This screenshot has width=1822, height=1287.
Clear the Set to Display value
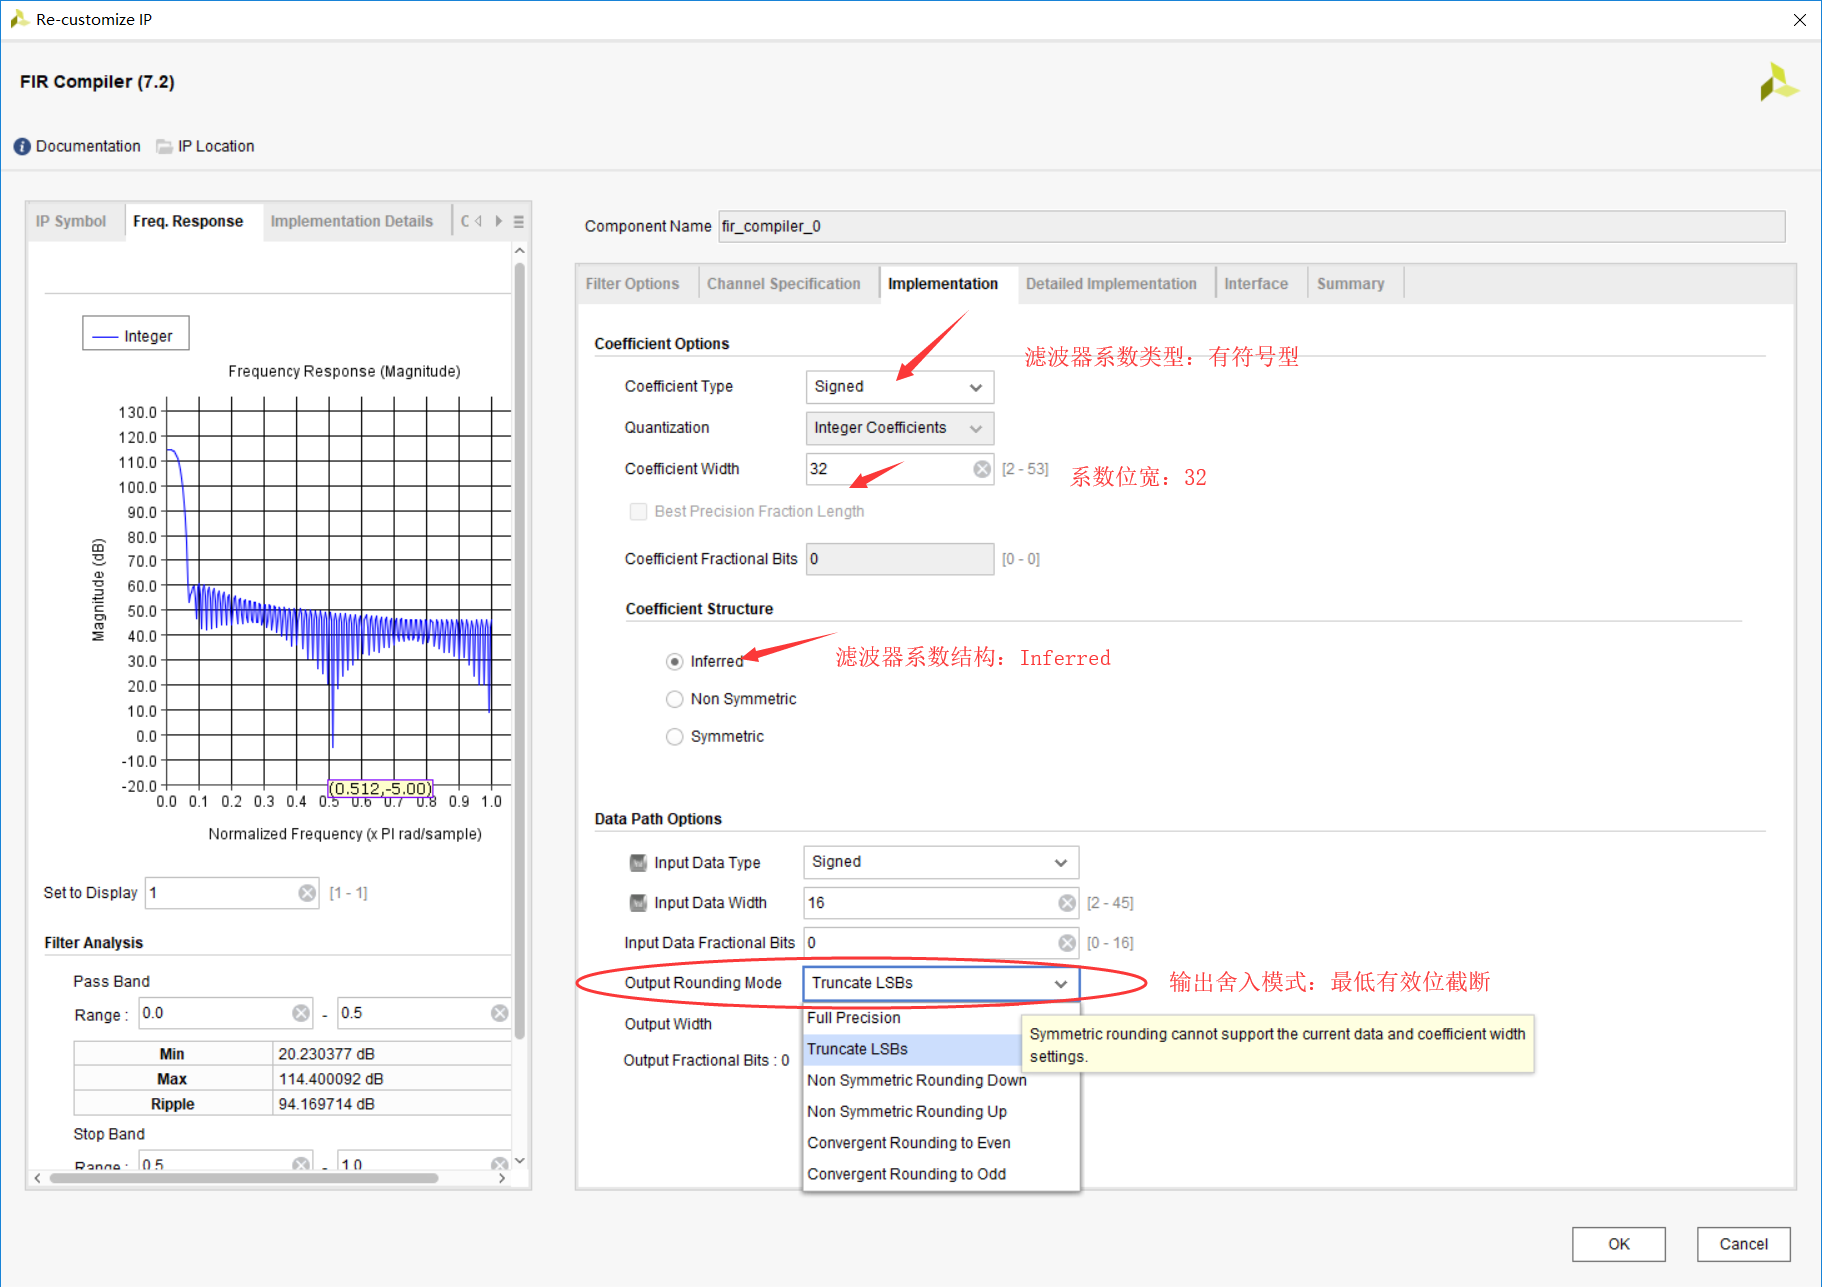point(307,893)
